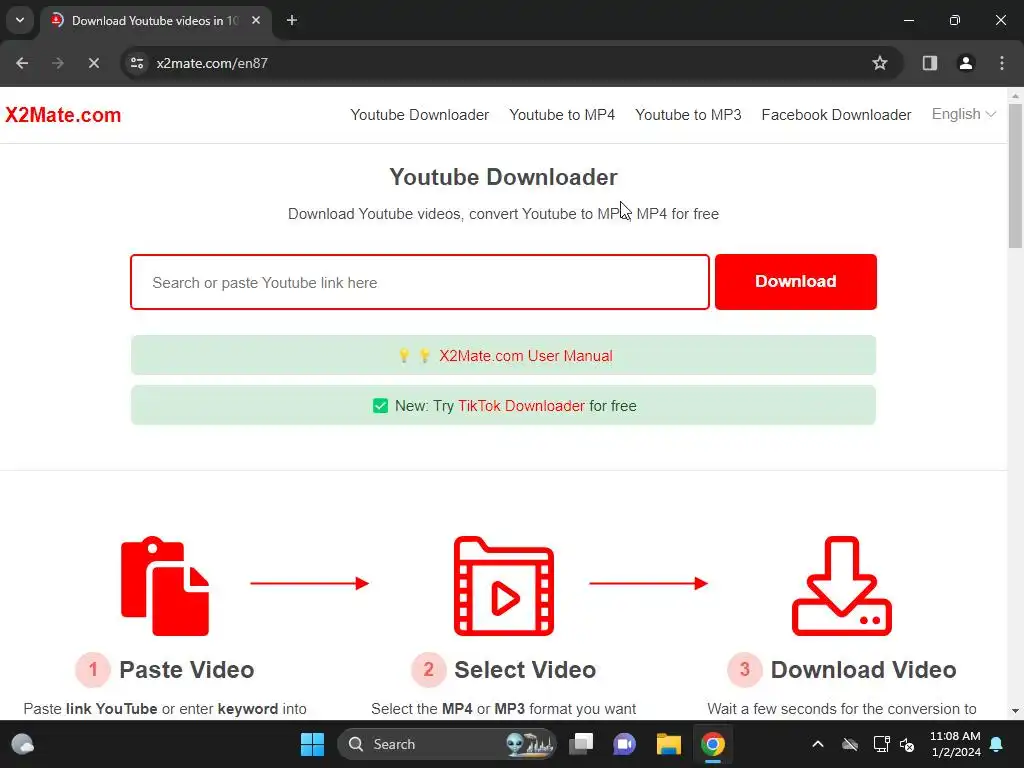1024x768 pixels.
Task: Click the Download Video heading
Action: pos(863,670)
